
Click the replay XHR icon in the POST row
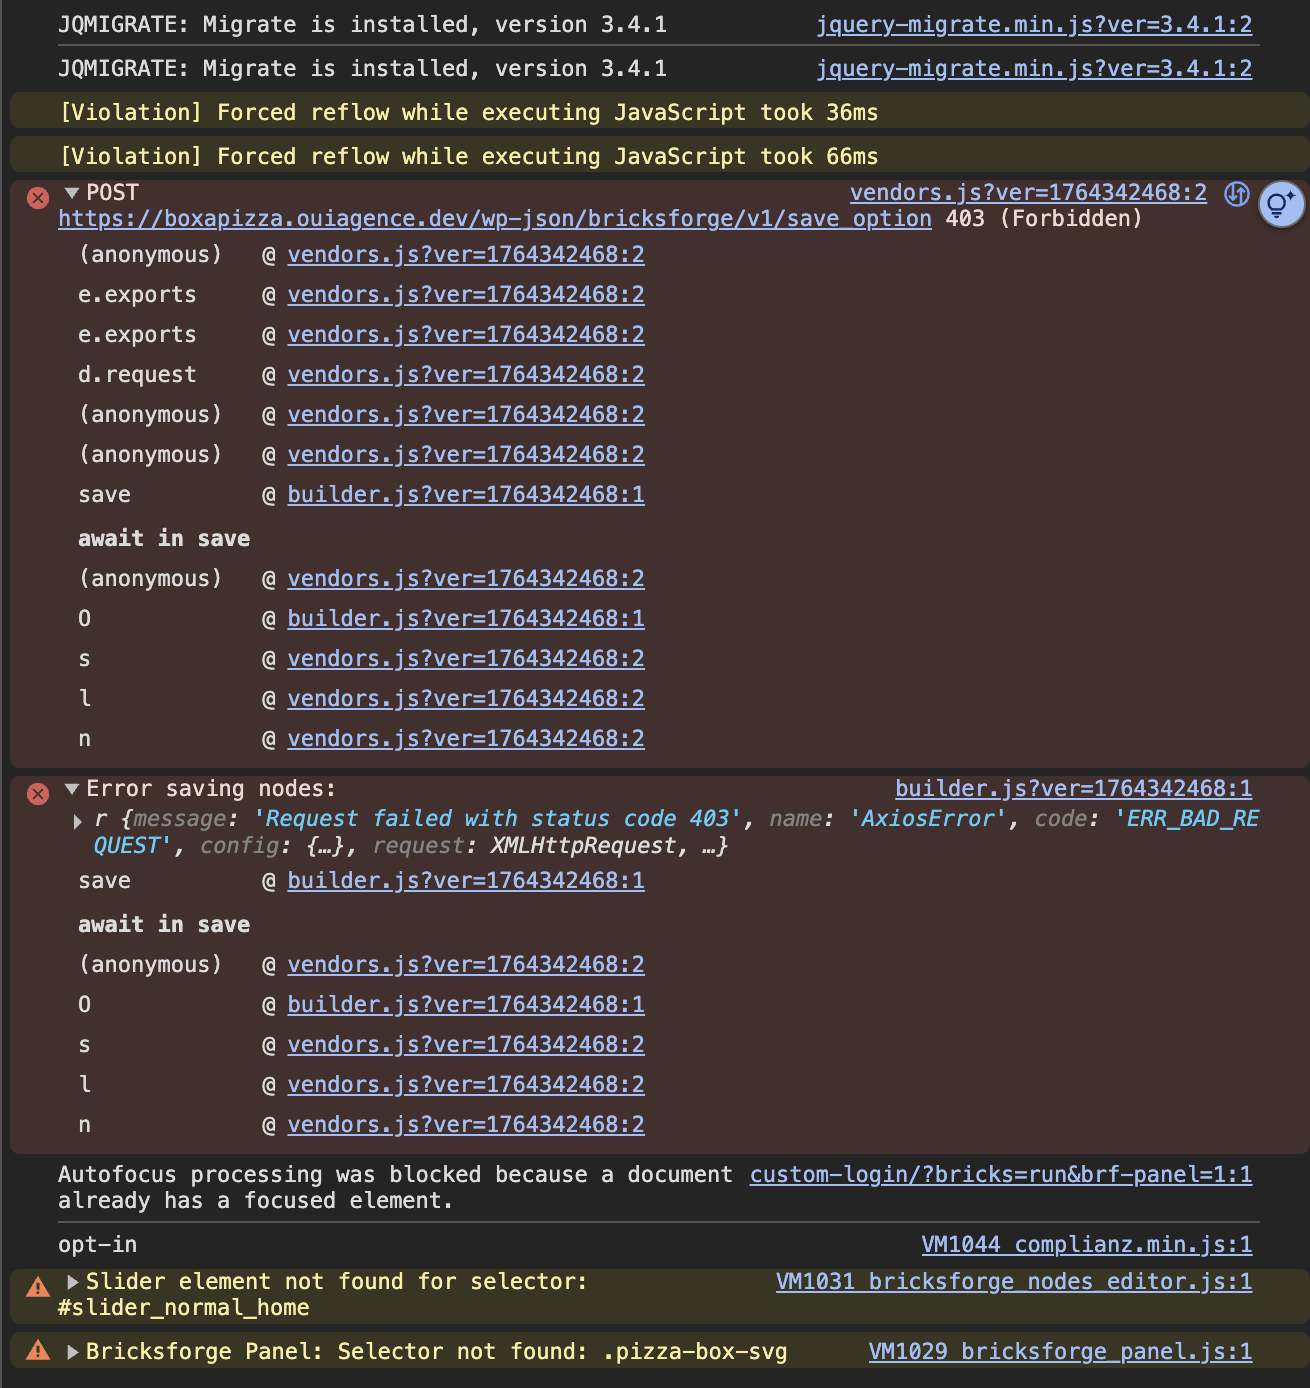point(1237,194)
